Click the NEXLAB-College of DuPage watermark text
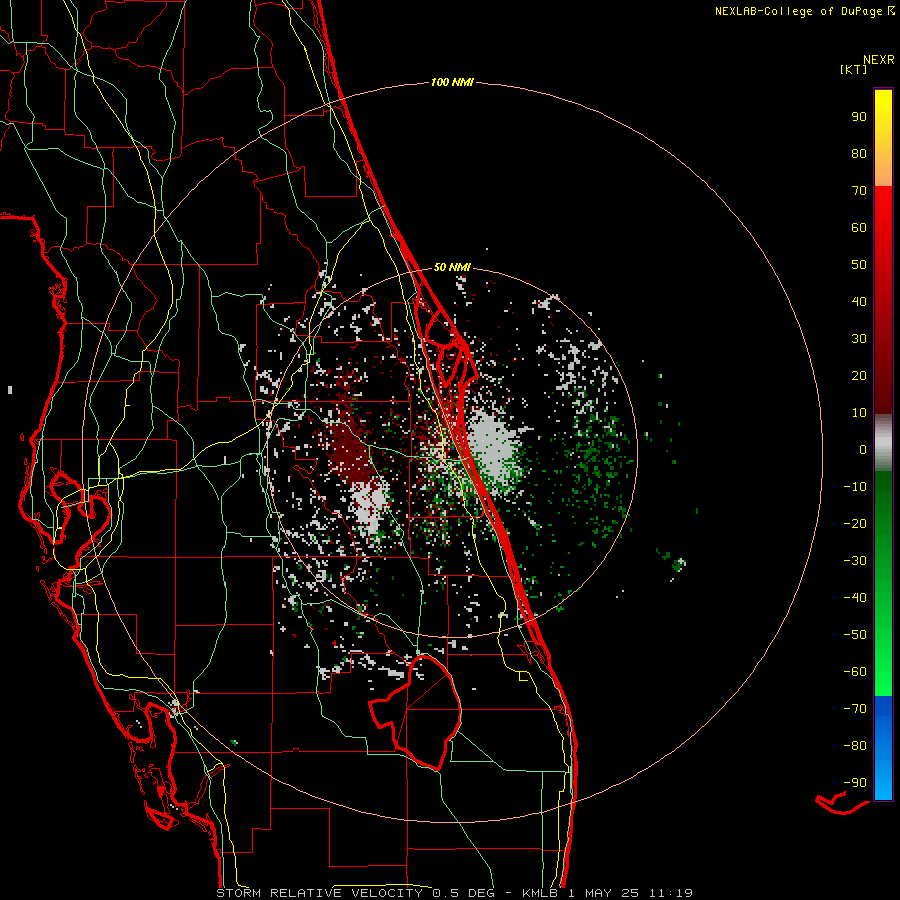Image resolution: width=900 pixels, height=900 pixels. coord(804,11)
